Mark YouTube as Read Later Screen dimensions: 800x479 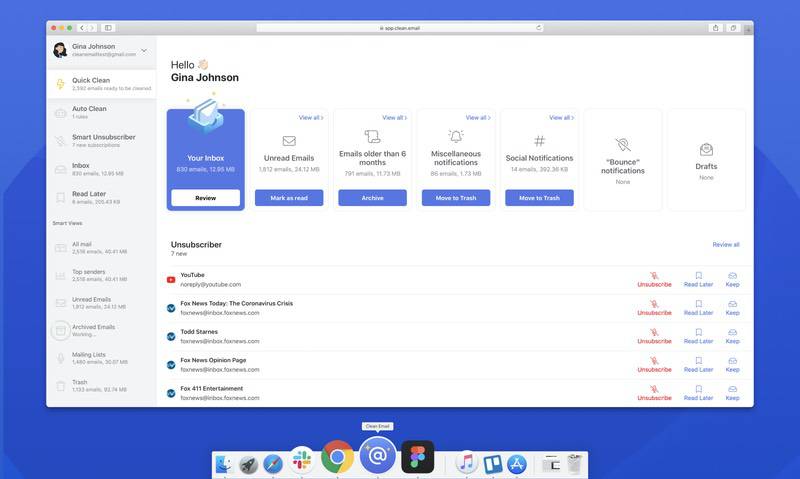[x=698, y=280]
